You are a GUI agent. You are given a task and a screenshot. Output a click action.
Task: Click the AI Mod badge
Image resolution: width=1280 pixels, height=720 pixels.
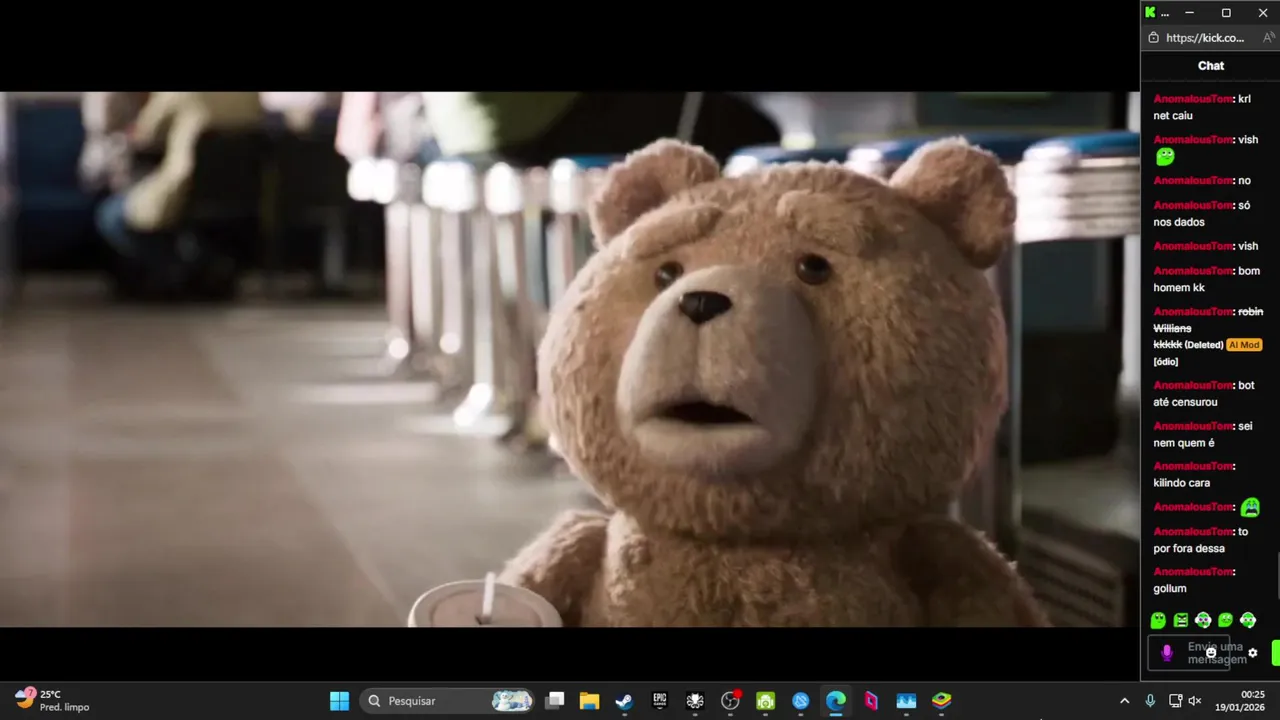coord(1244,345)
